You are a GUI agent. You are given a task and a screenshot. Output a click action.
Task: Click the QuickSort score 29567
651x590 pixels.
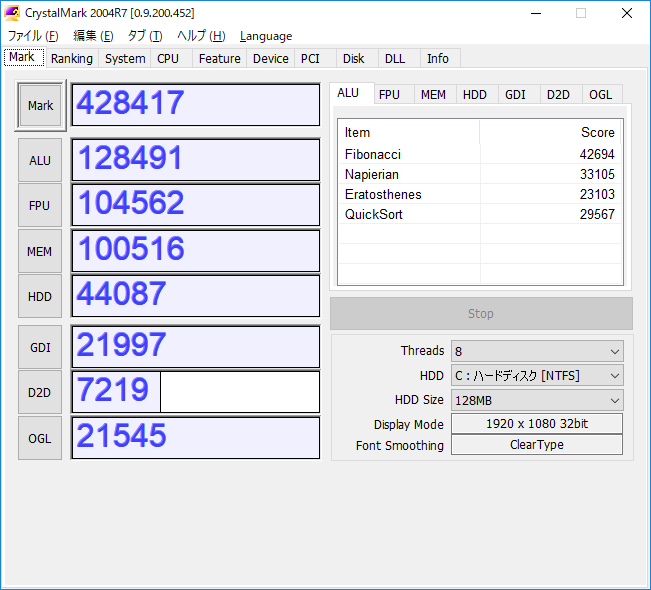coord(597,214)
